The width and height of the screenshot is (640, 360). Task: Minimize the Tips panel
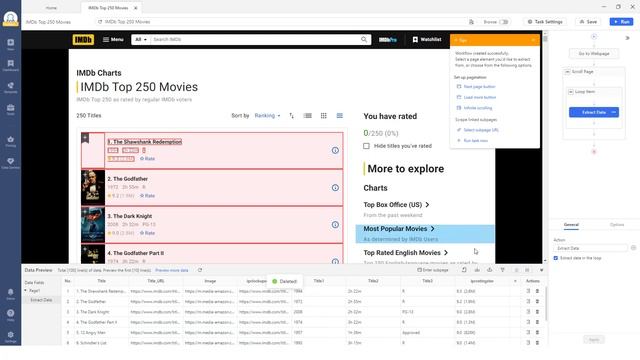(533, 40)
